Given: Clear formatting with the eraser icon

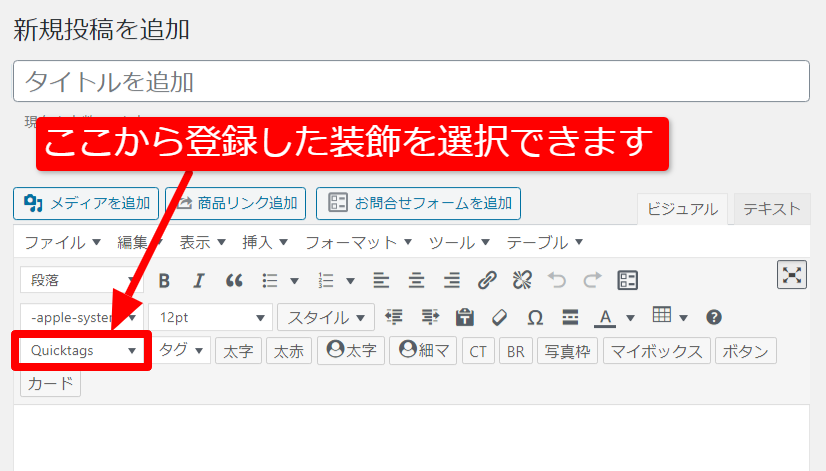Looking at the screenshot, I should (x=499, y=317).
